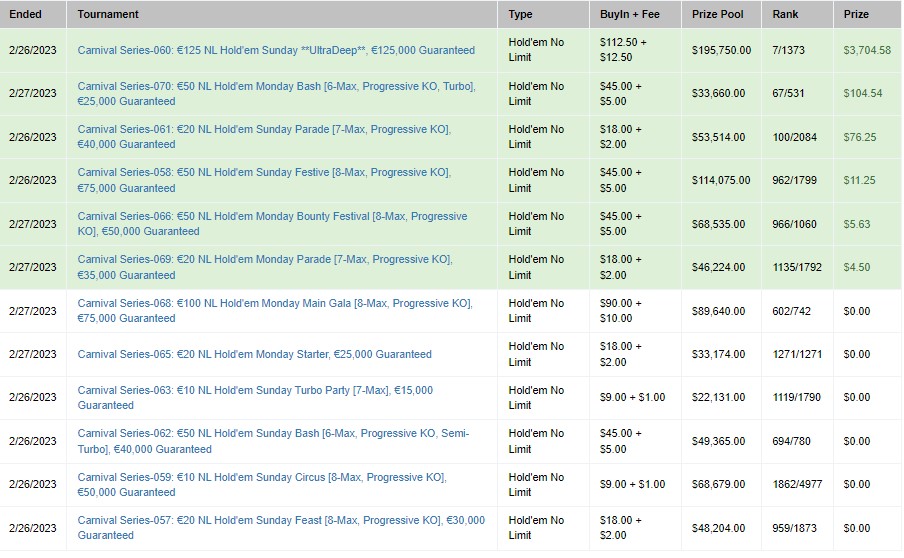Select the $76.25 prize value

point(860,137)
